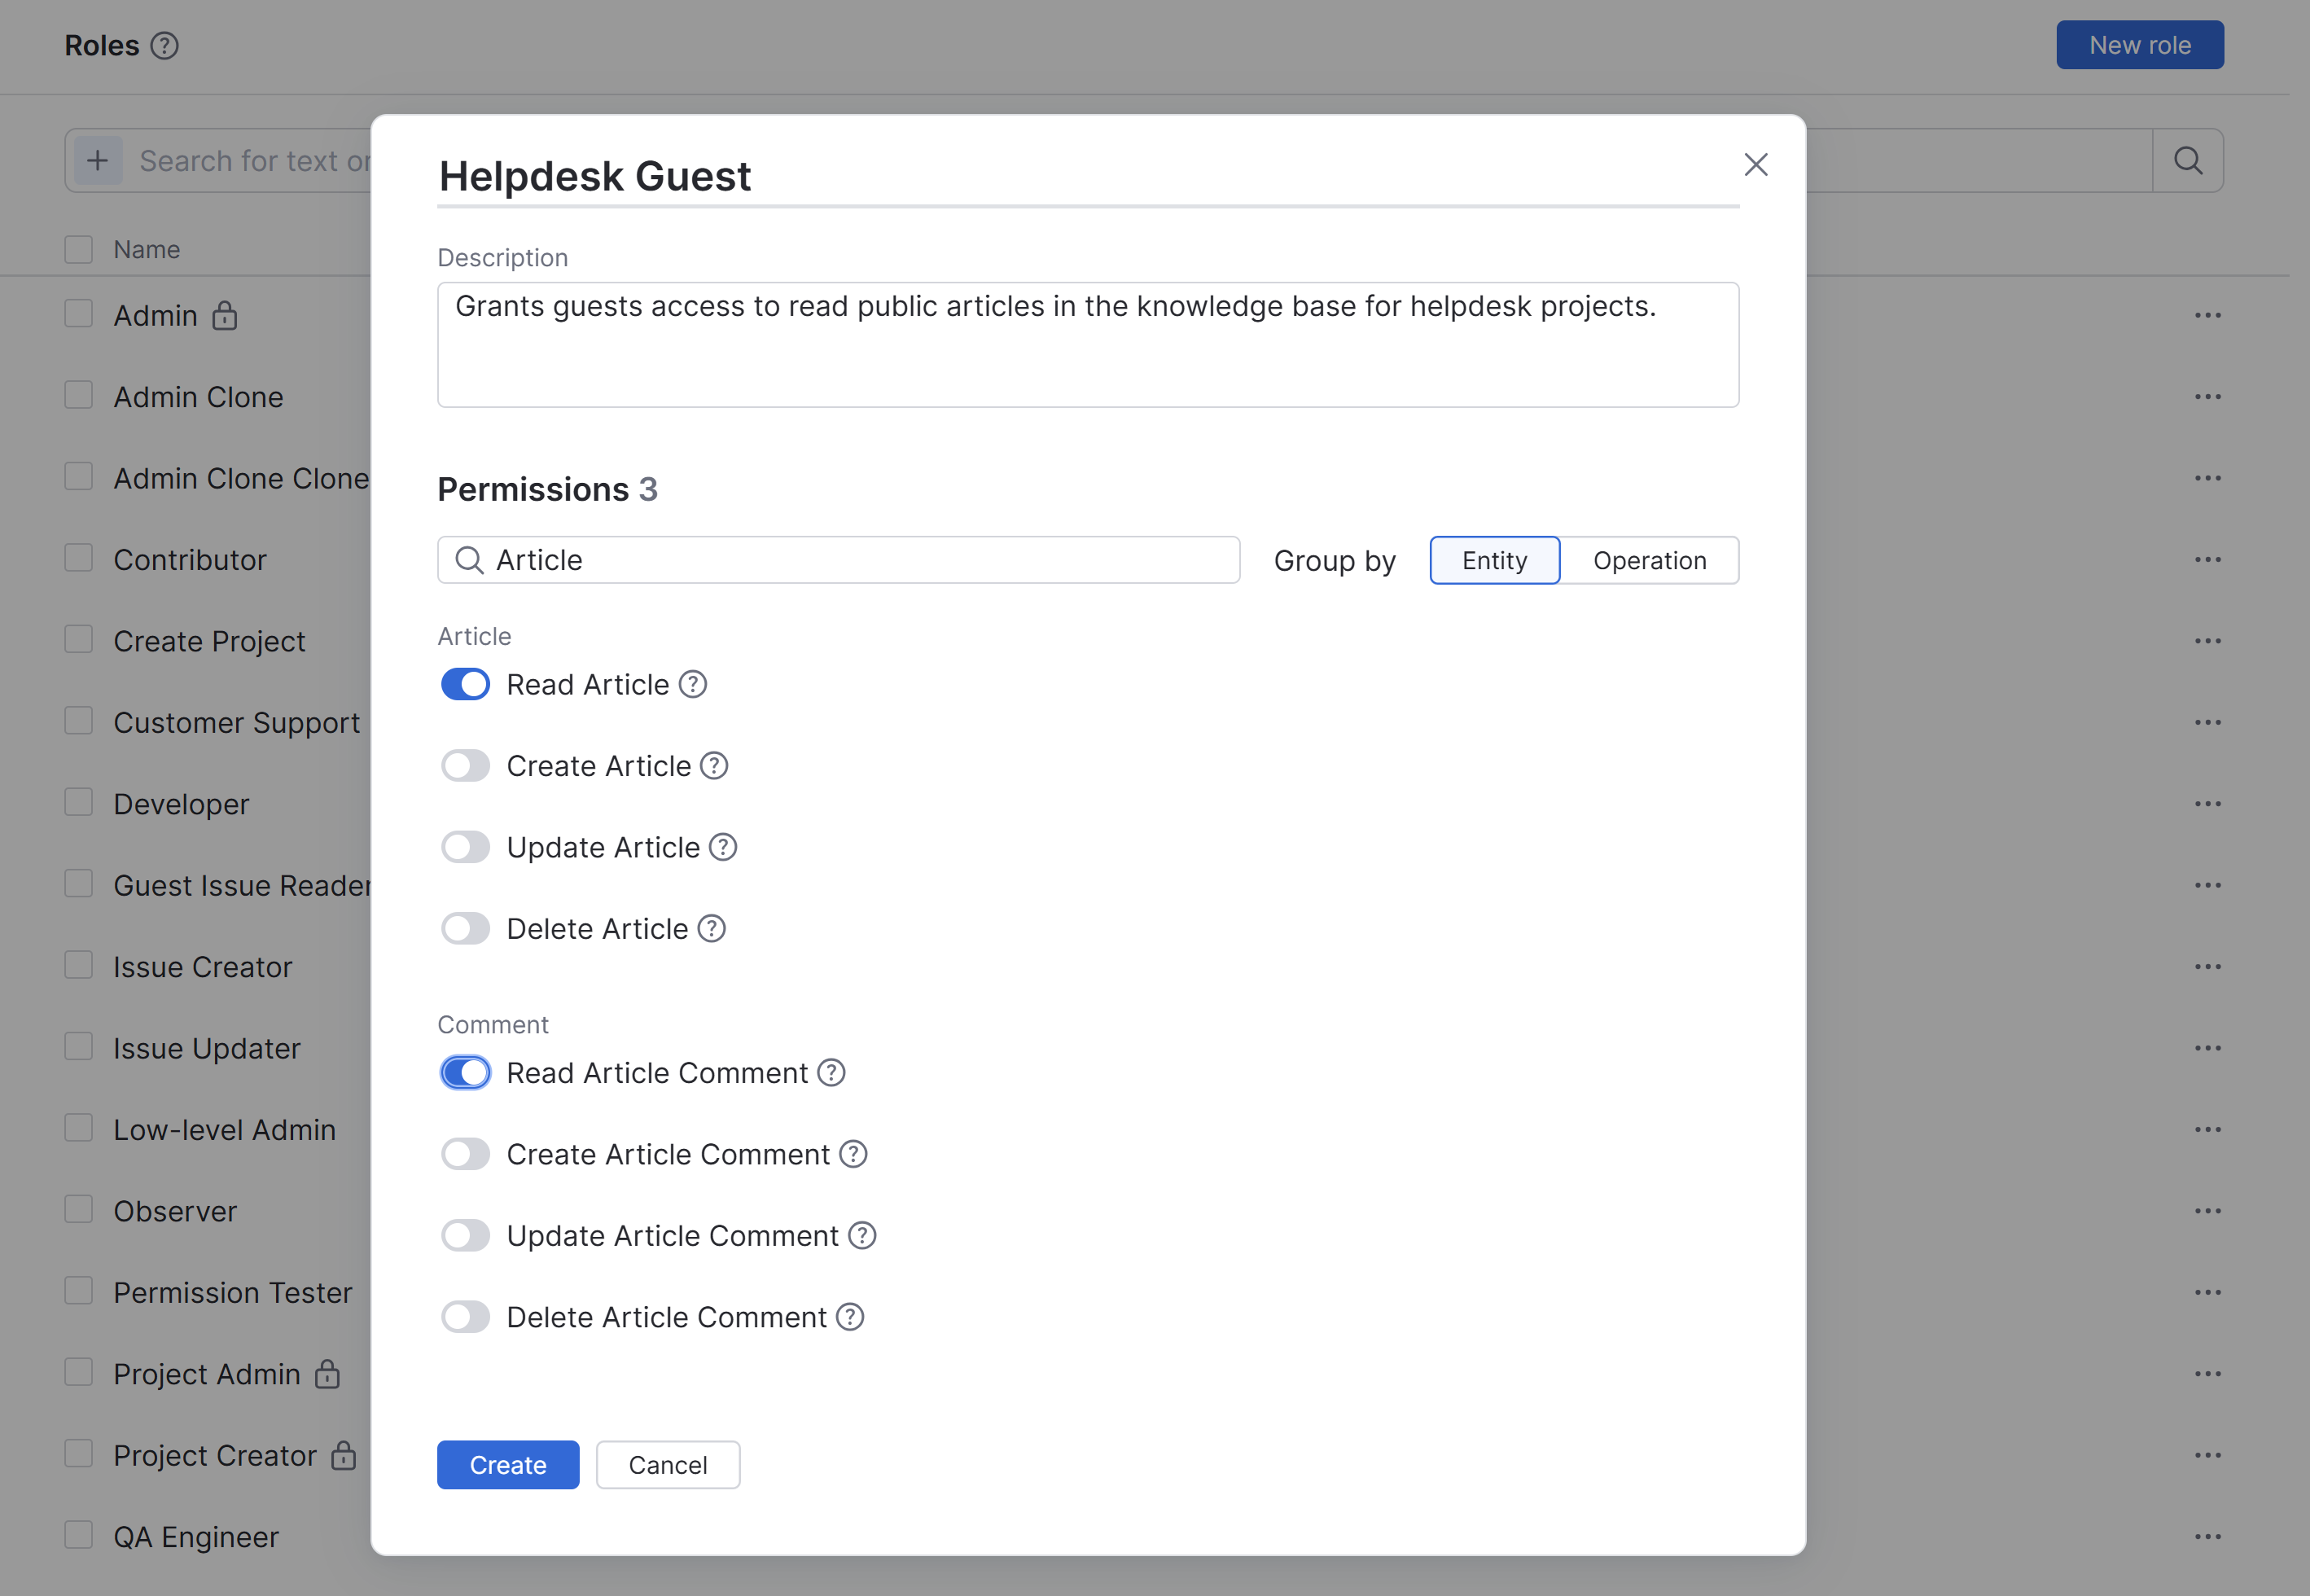Click the Customer Support role name
Screen dimensions: 2310x1596
coord(237,723)
